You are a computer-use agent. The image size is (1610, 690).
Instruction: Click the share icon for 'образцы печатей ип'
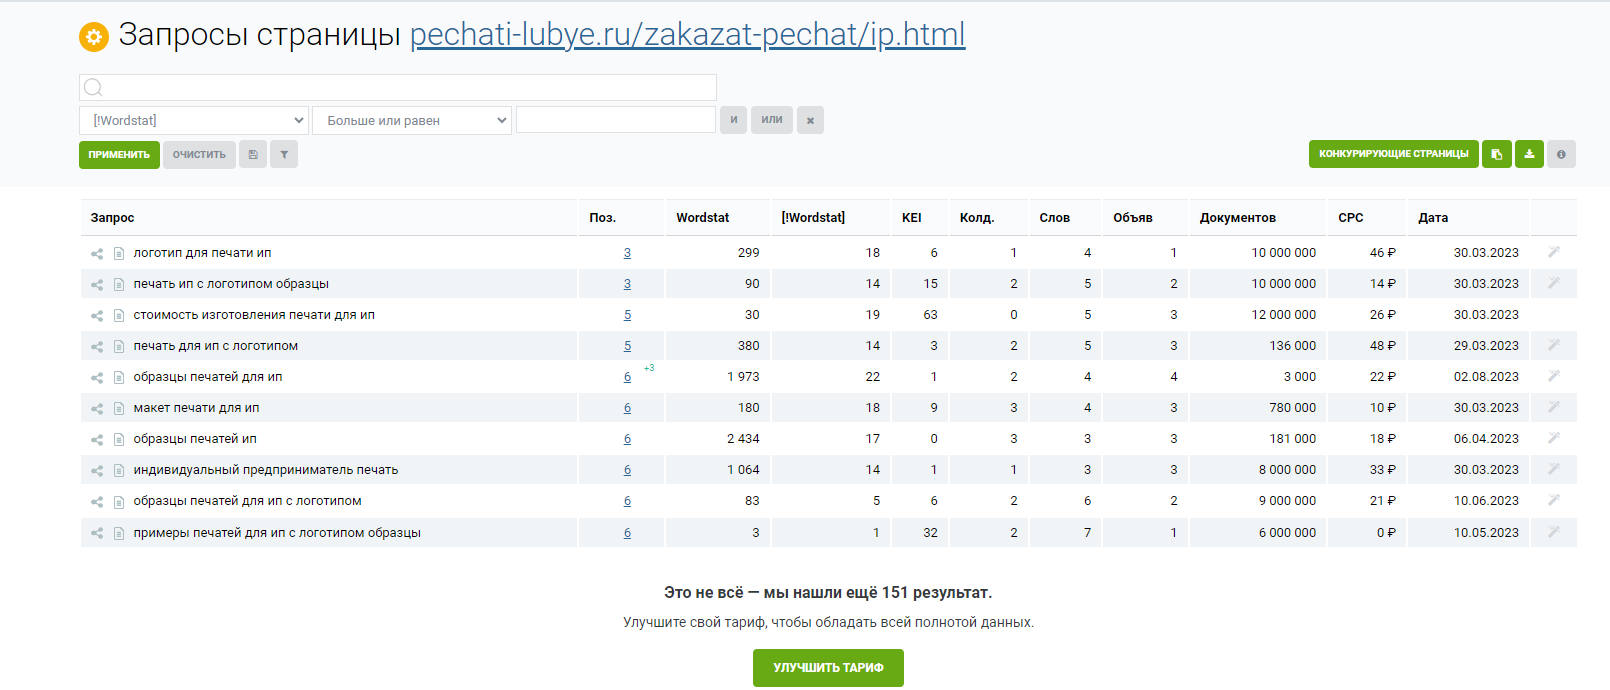97,440
